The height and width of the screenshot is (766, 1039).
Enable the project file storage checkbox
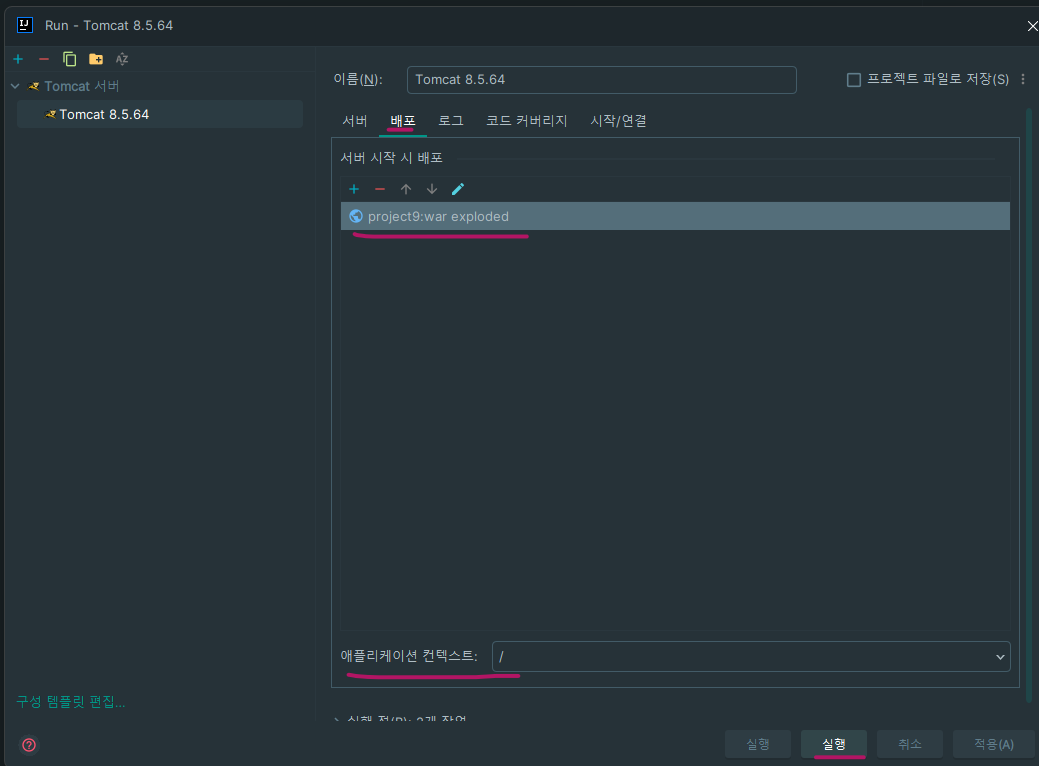click(x=854, y=80)
